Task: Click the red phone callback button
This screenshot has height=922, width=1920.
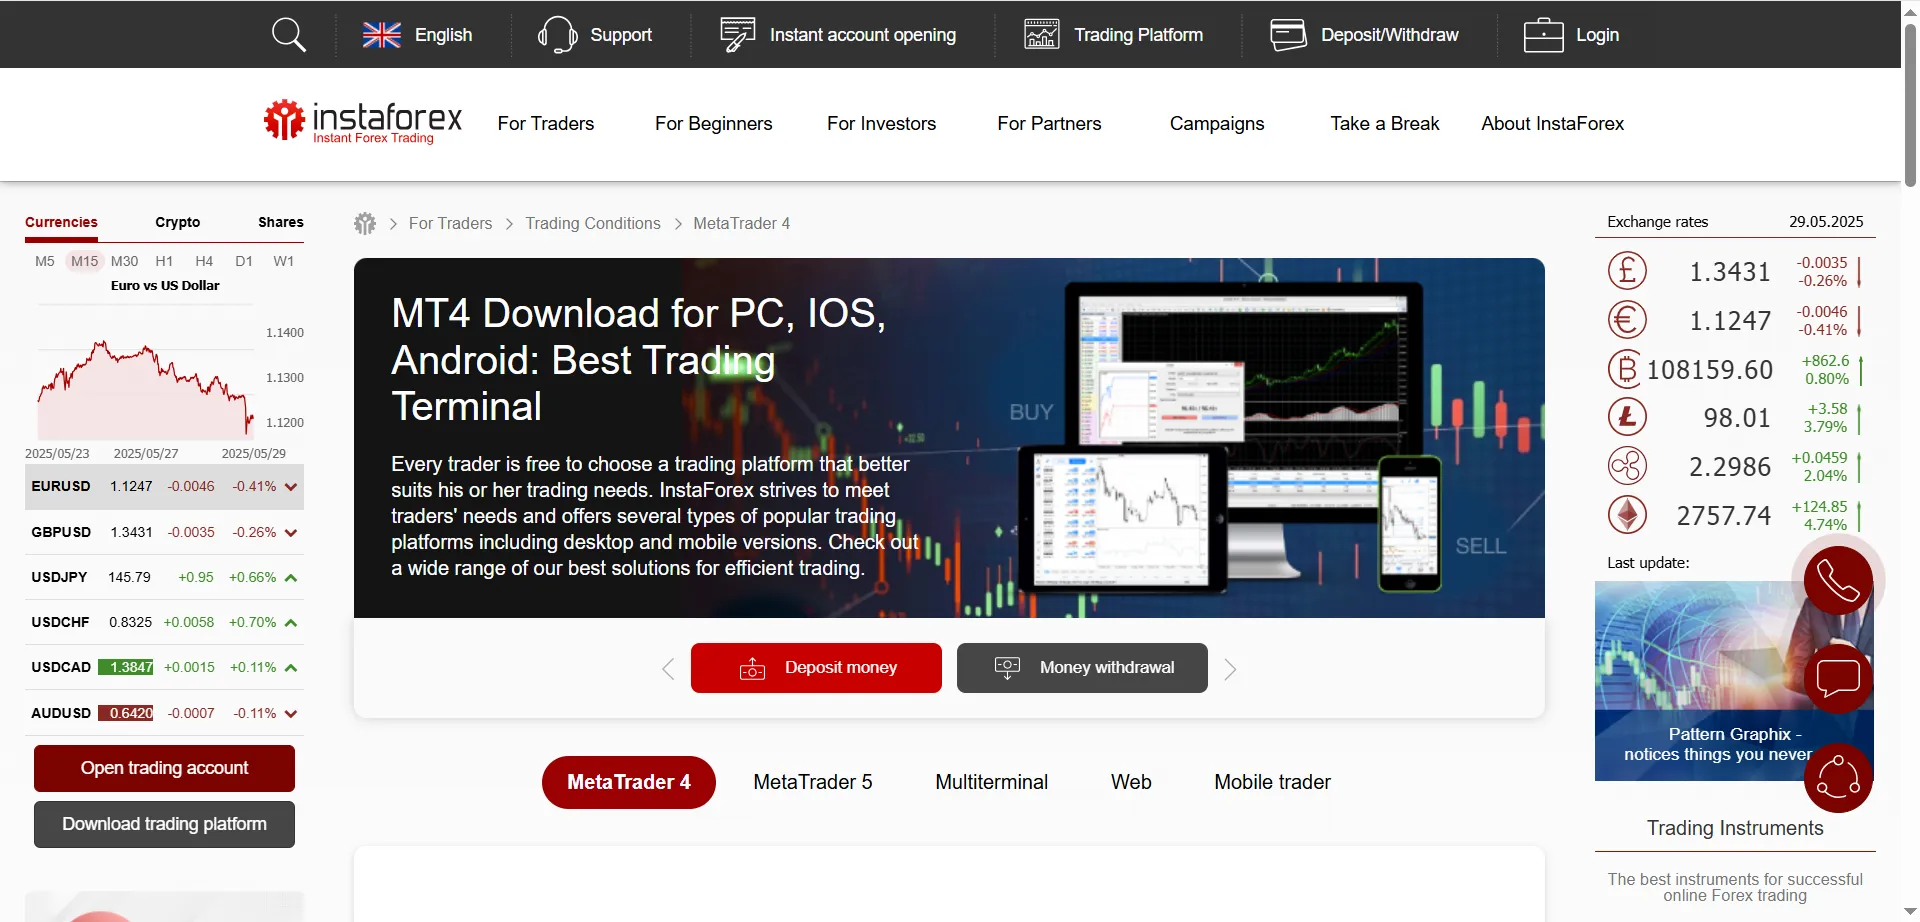Action: (x=1838, y=580)
